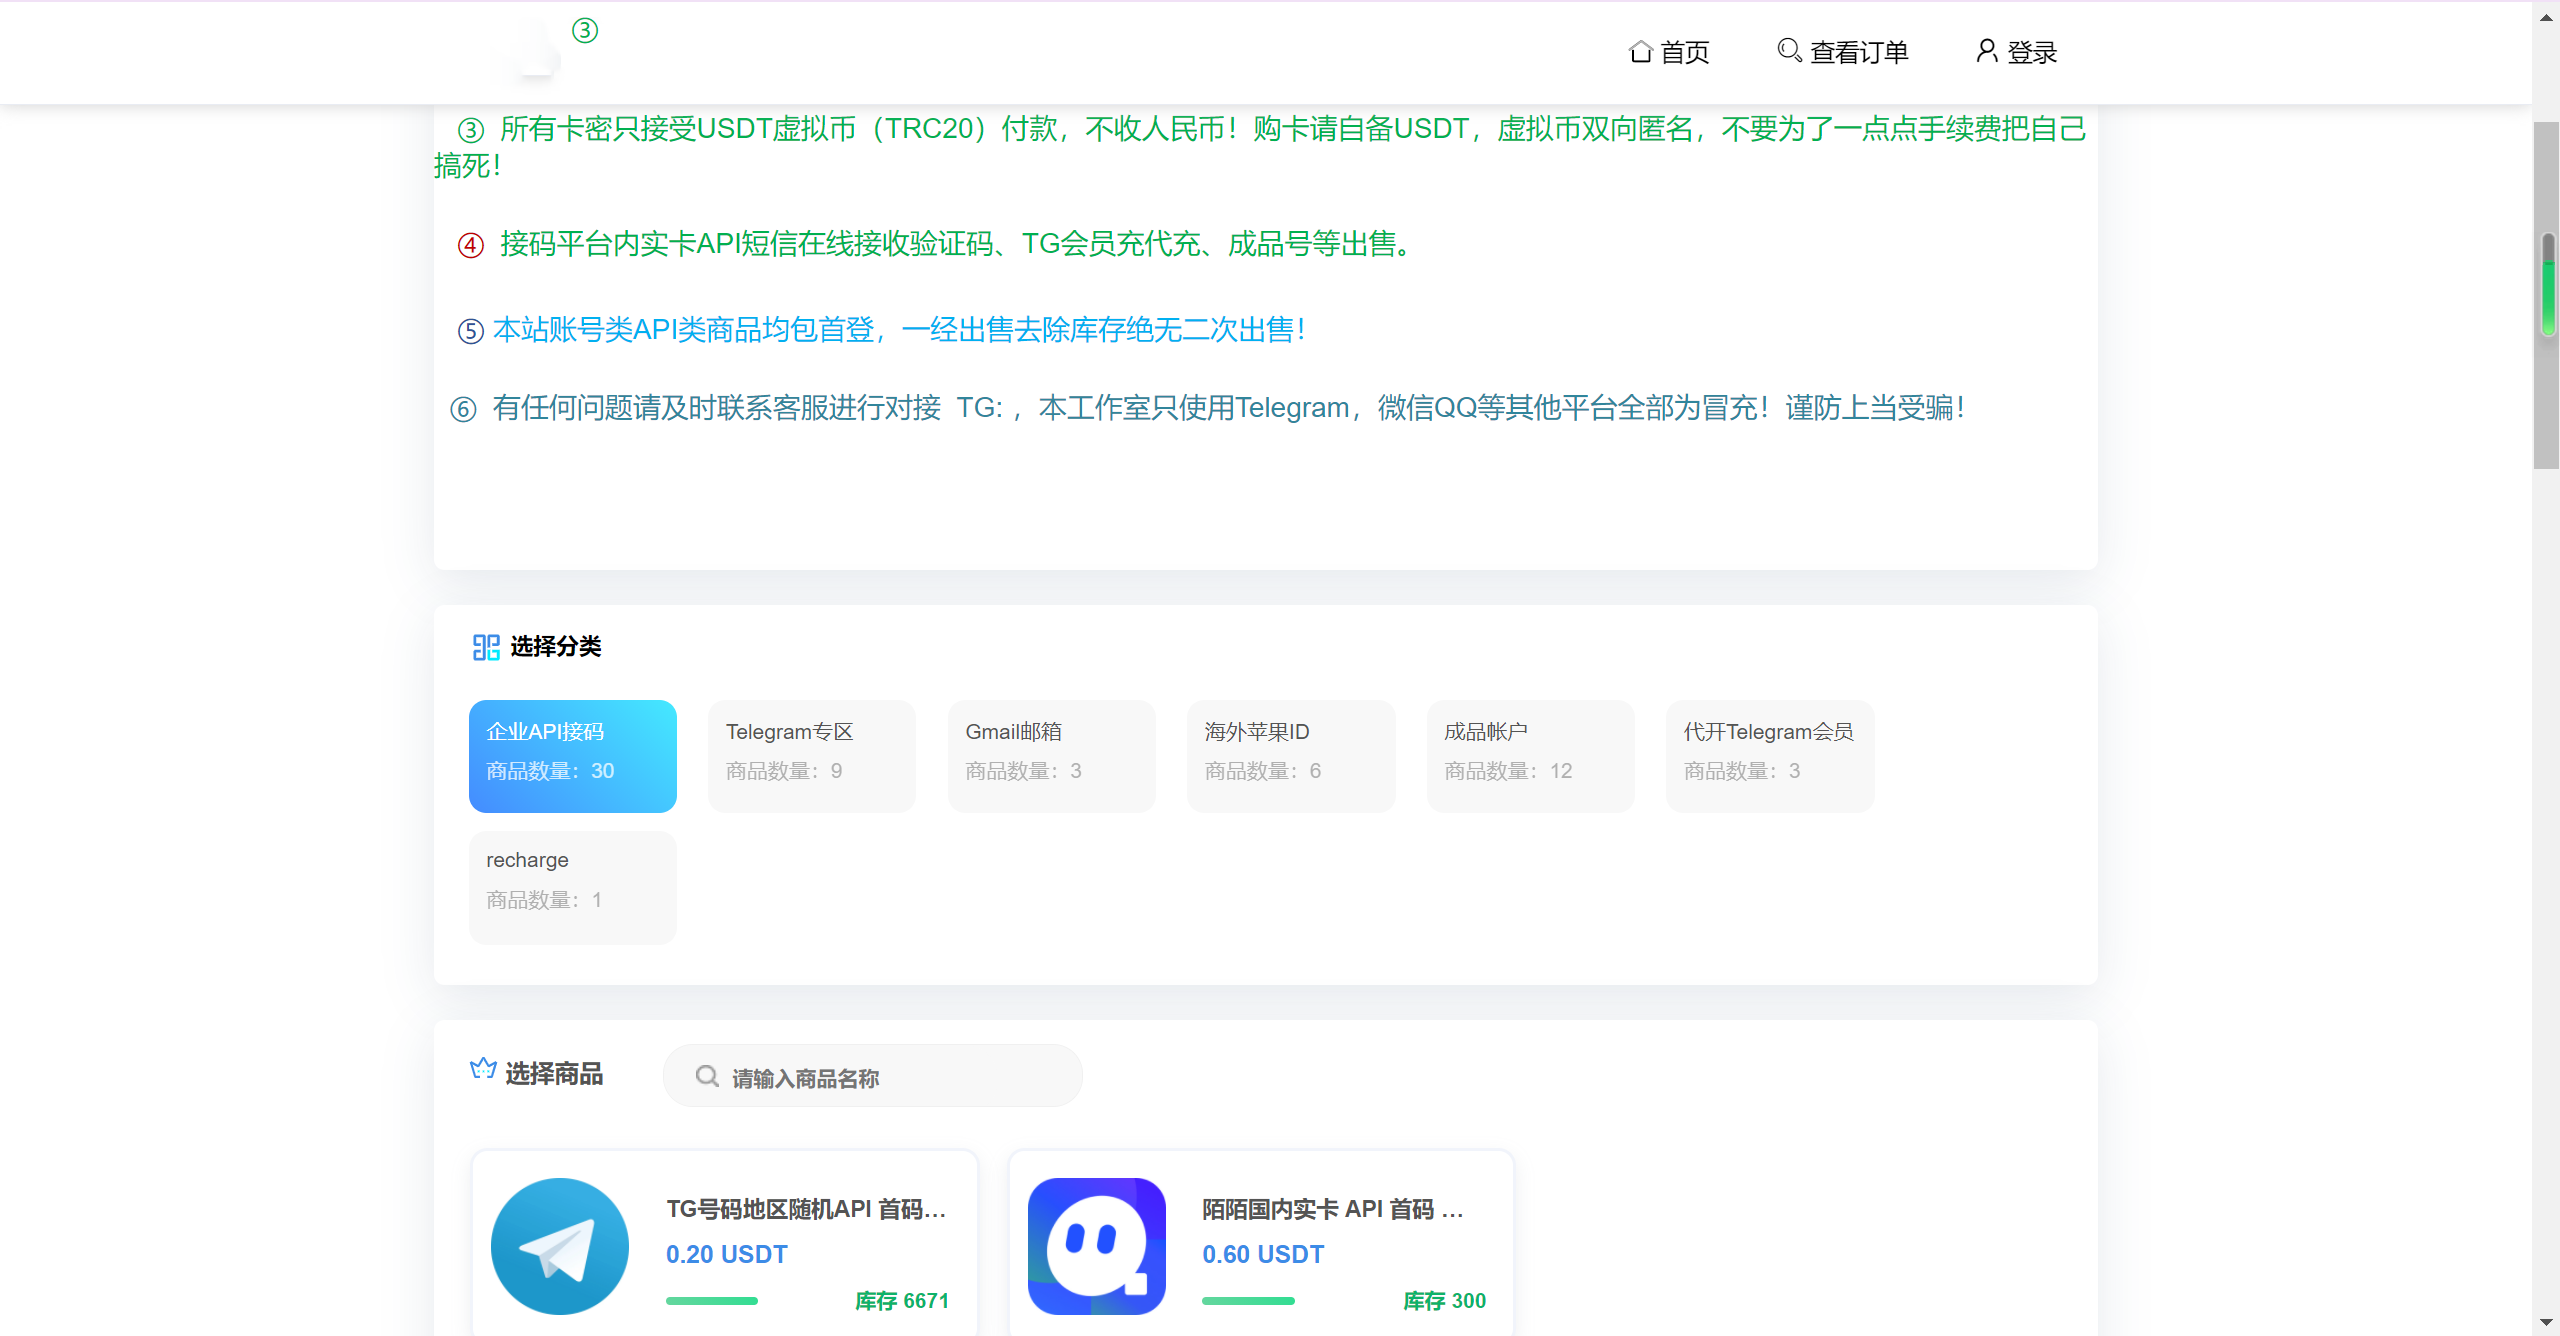Click the home icon in the header

[1640, 52]
